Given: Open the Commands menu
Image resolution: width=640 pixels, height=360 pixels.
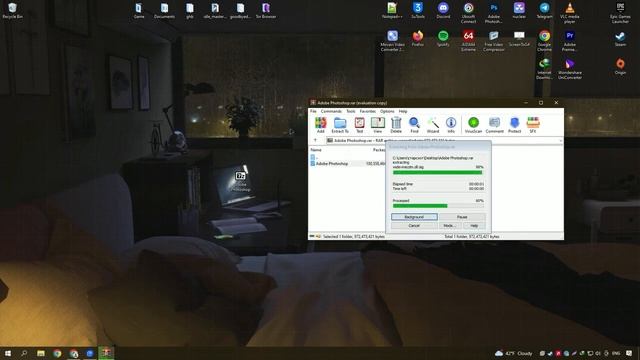Looking at the screenshot, I should 331,111.
